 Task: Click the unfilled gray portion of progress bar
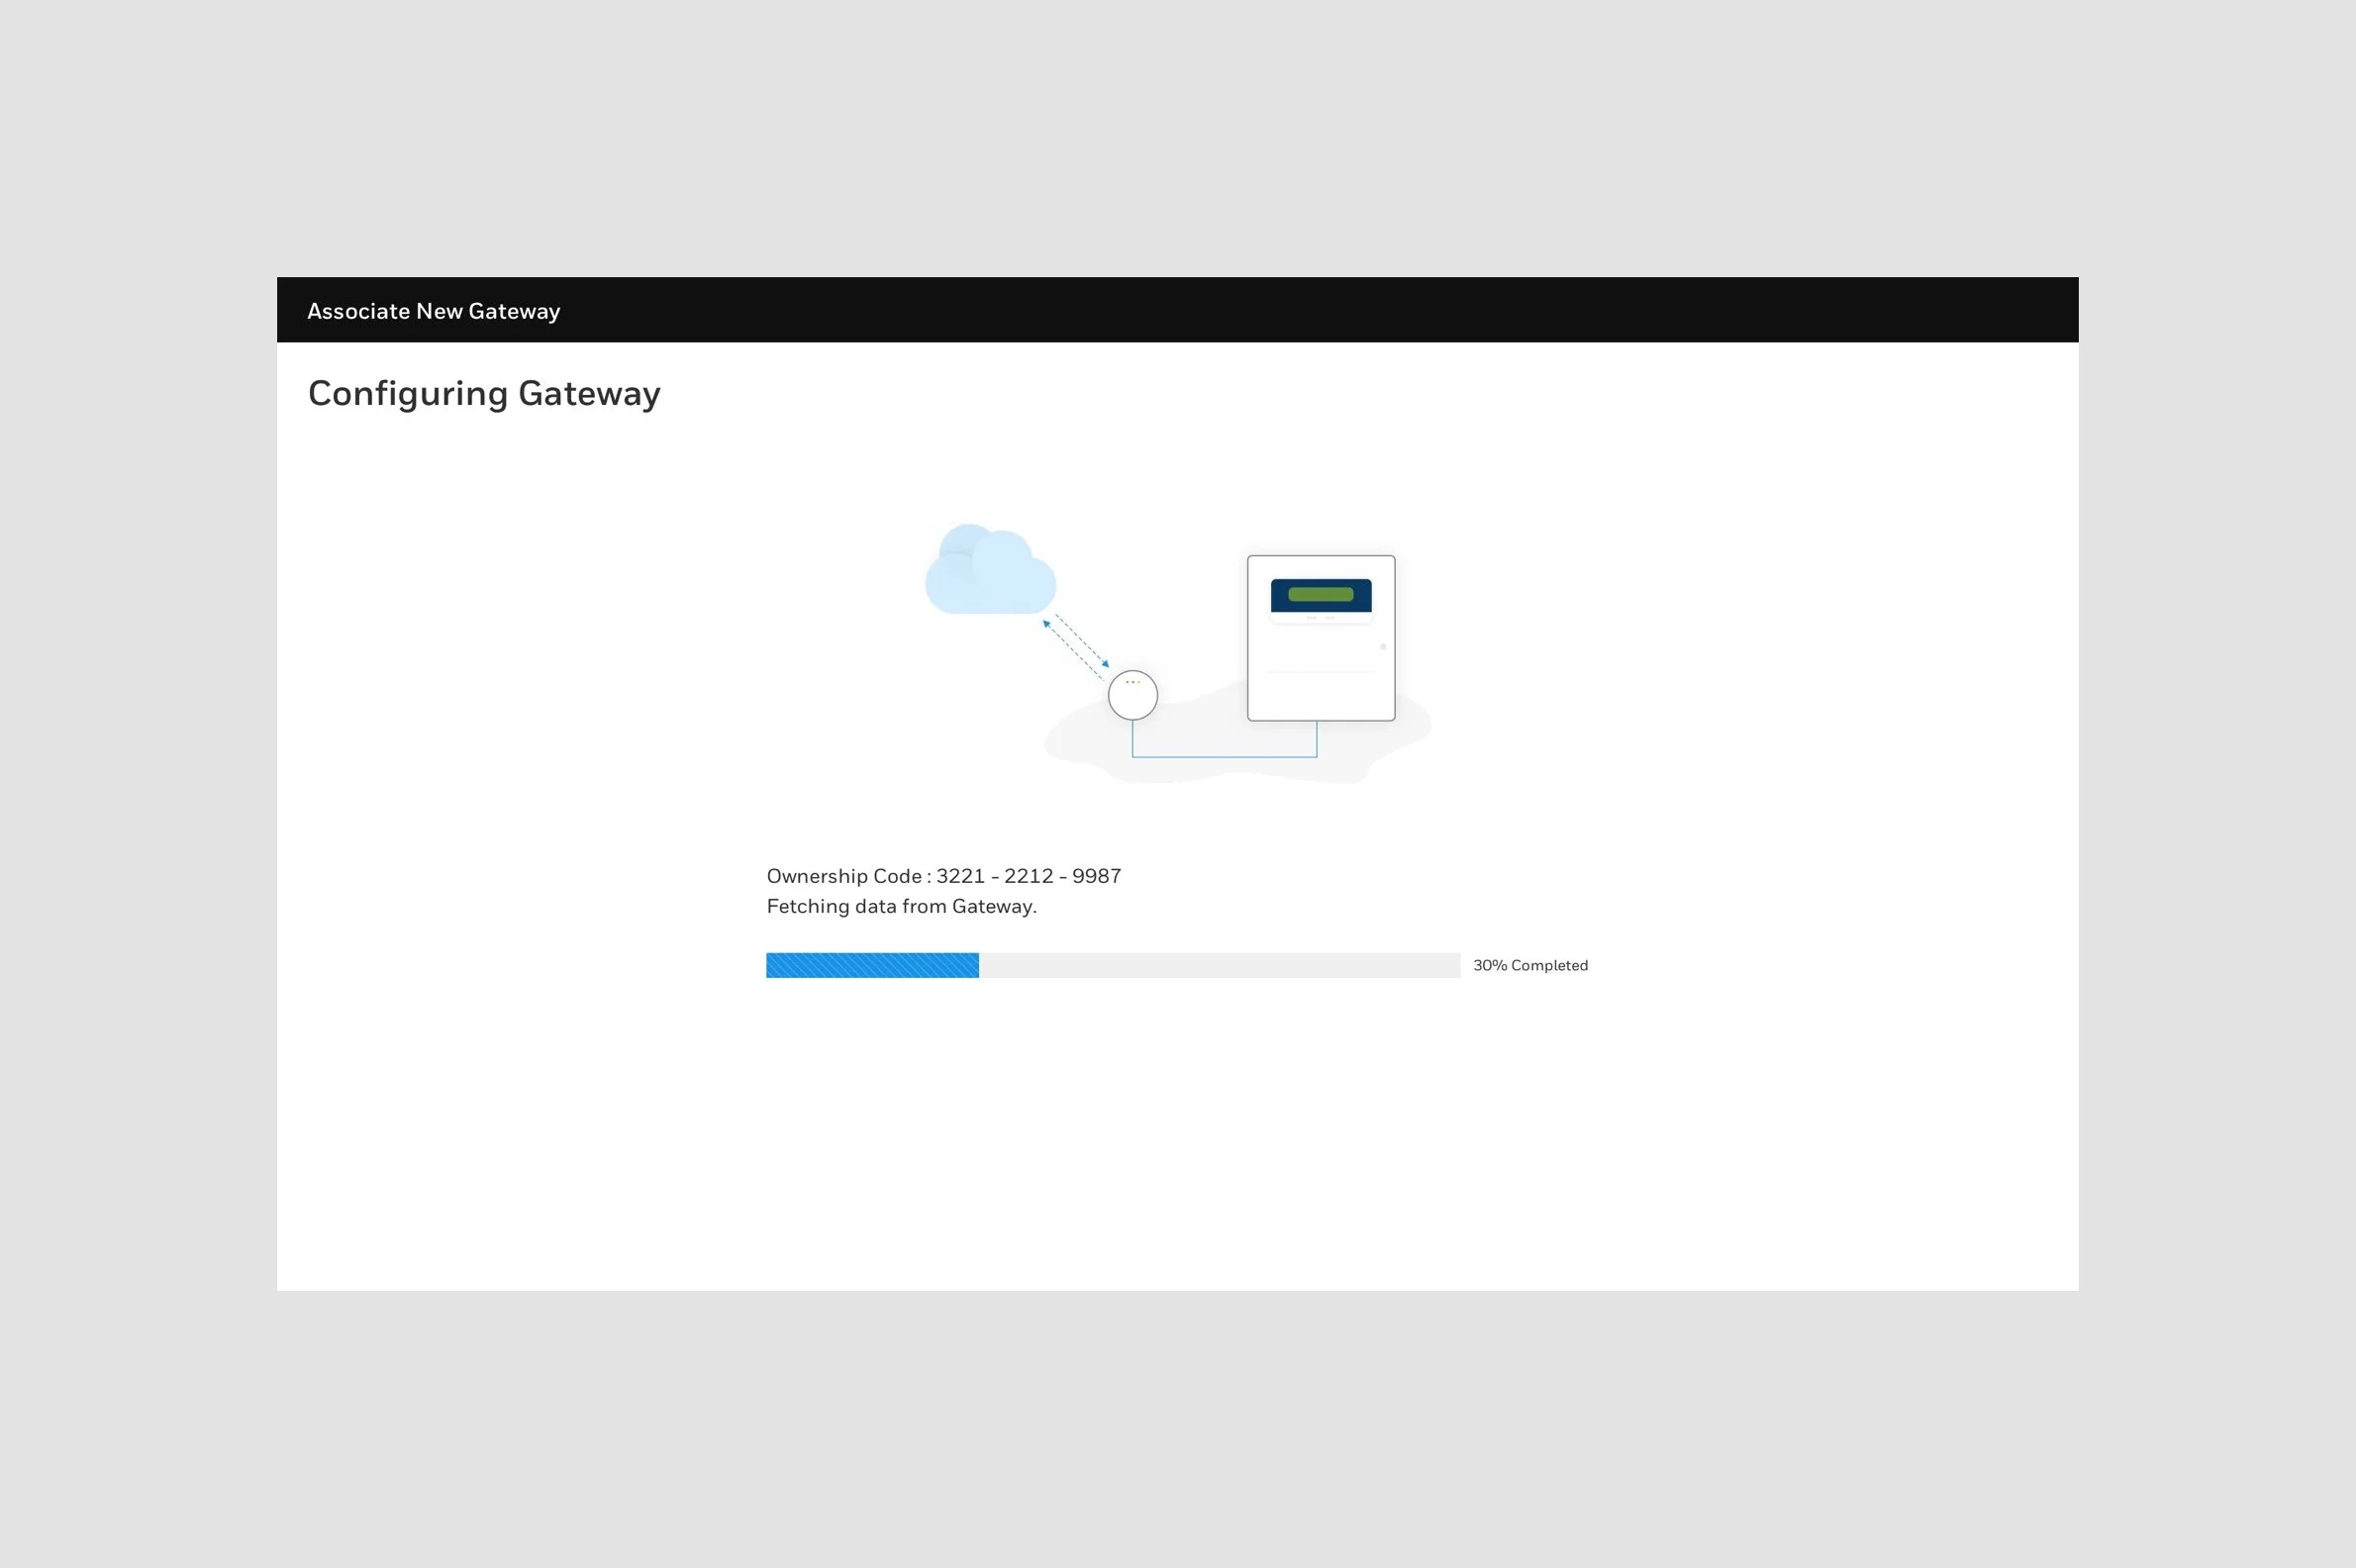[x=1218, y=965]
